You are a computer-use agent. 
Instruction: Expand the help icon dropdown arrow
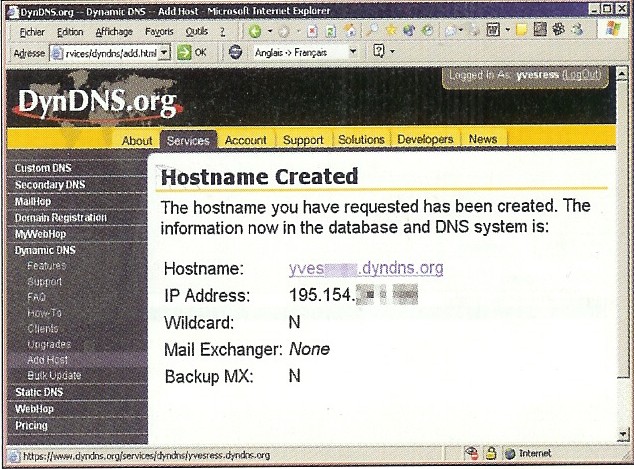coord(392,51)
